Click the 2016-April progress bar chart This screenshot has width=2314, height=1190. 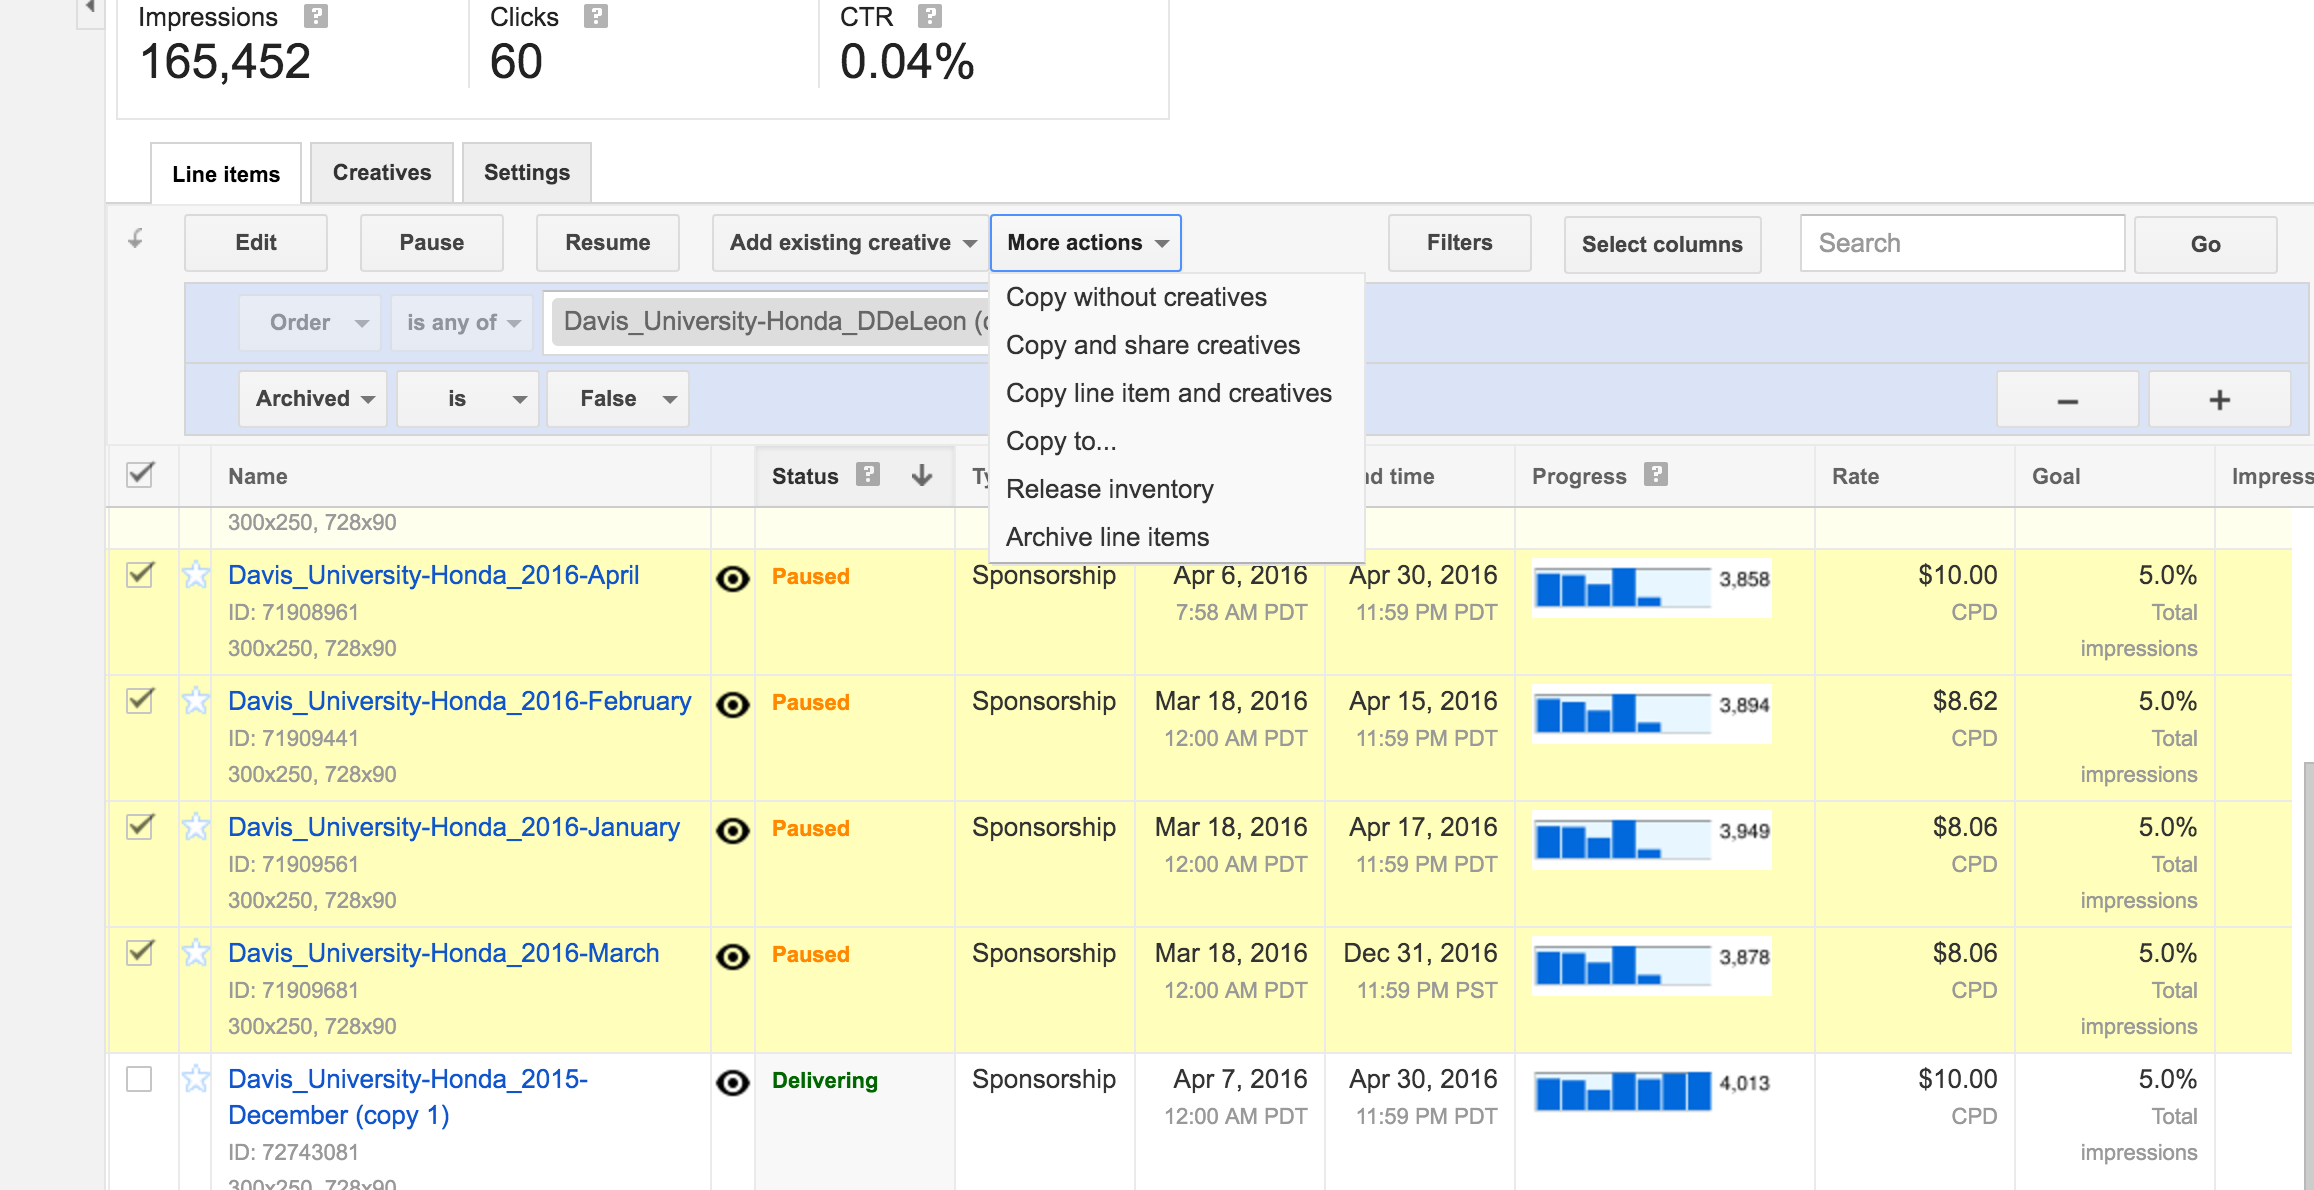click(1622, 587)
